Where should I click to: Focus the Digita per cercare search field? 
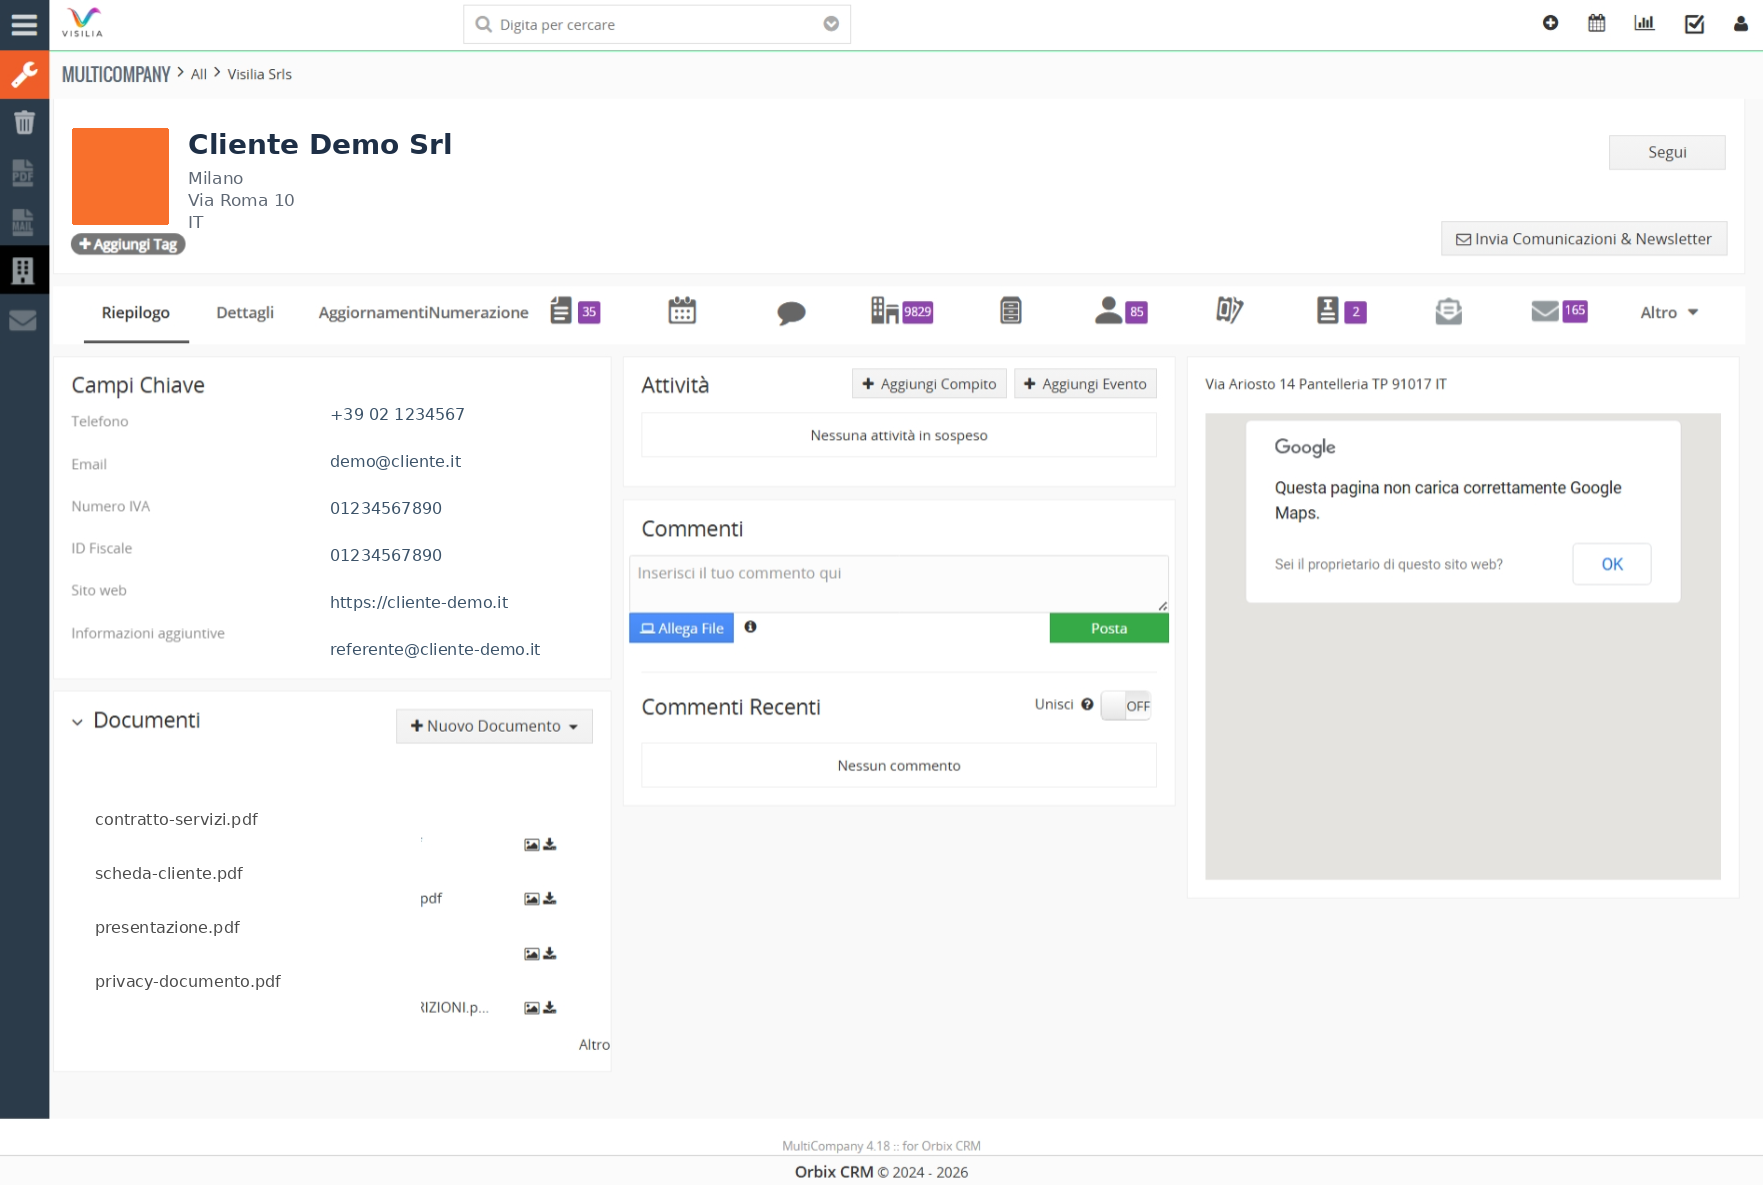[x=657, y=24]
